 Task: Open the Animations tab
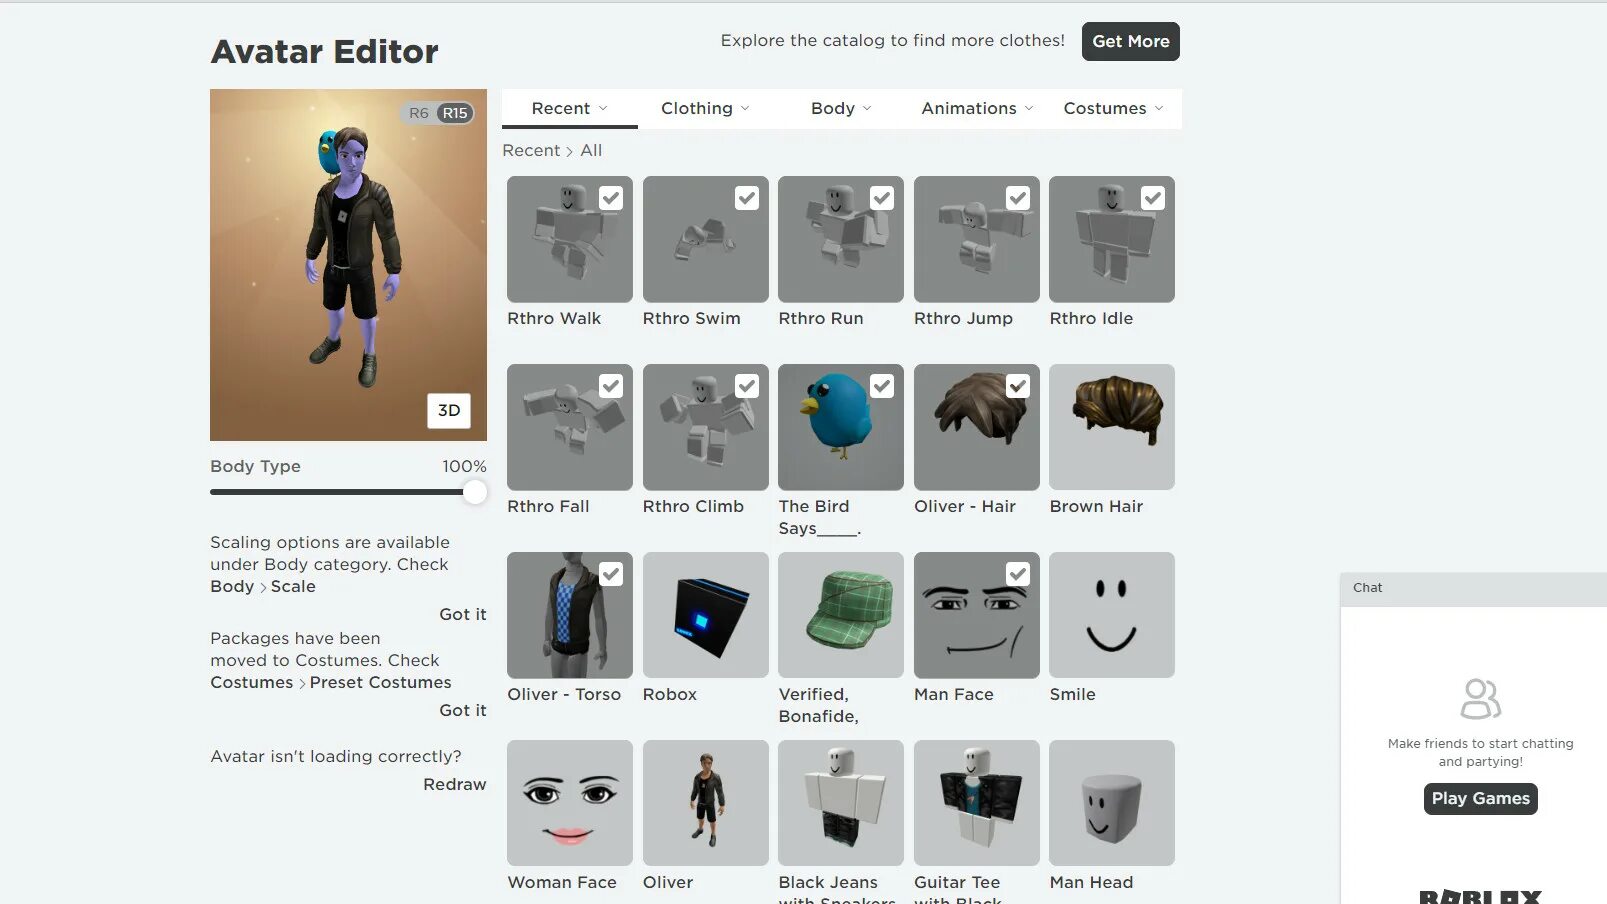pyautogui.click(x=977, y=108)
